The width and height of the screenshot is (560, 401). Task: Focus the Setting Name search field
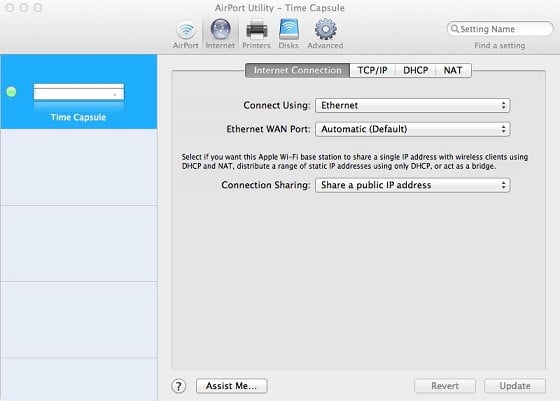click(500, 29)
